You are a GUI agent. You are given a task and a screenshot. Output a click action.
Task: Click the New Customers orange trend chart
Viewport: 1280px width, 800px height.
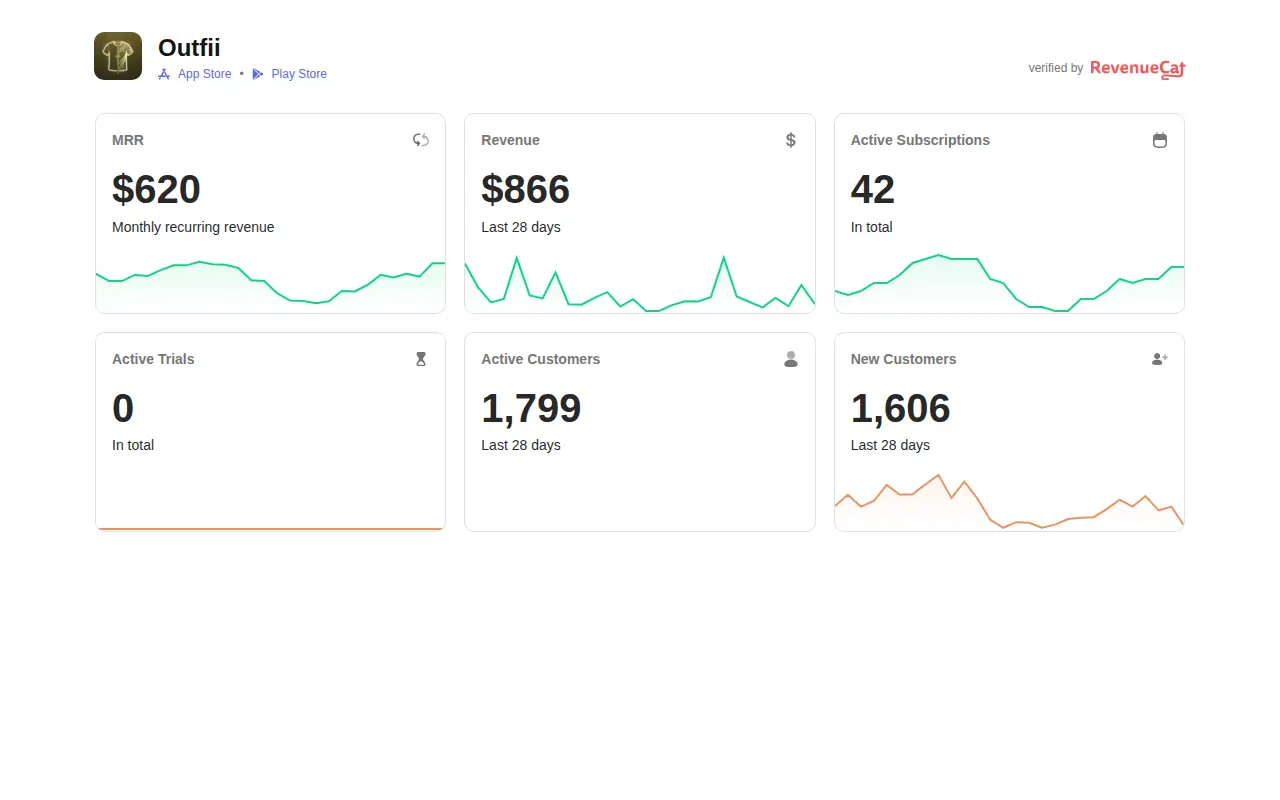[x=1009, y=502]
